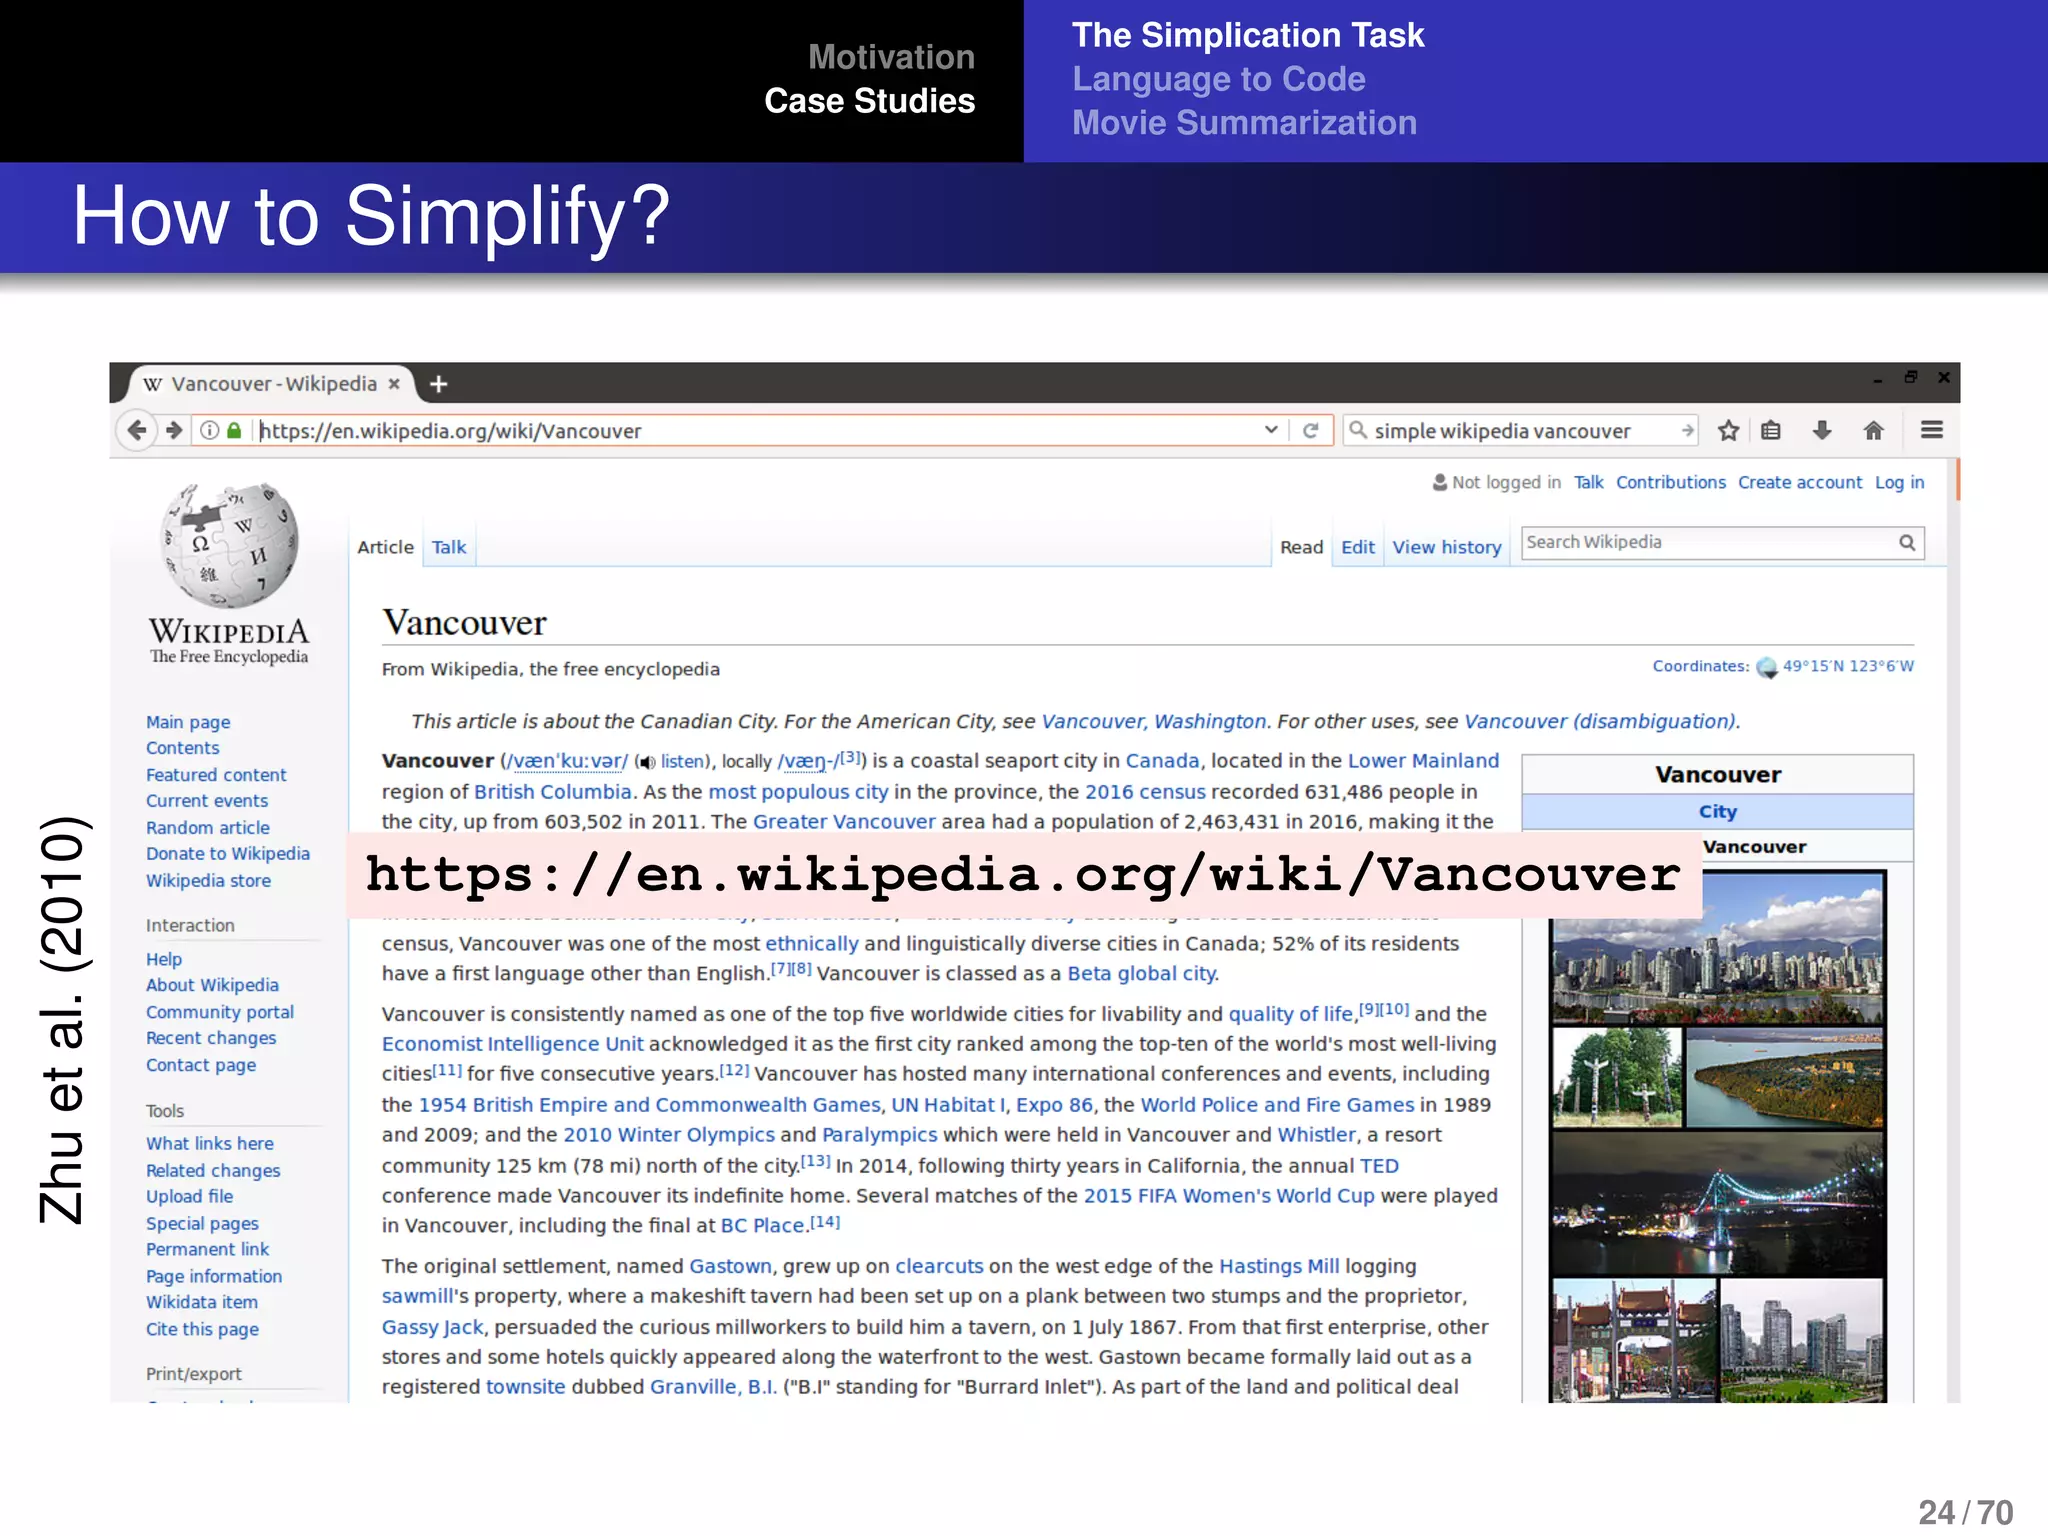The height and width of the screenshot is (1536, 2048).
Task: Switch to the Talk page tab
Action: coord(449,547)
